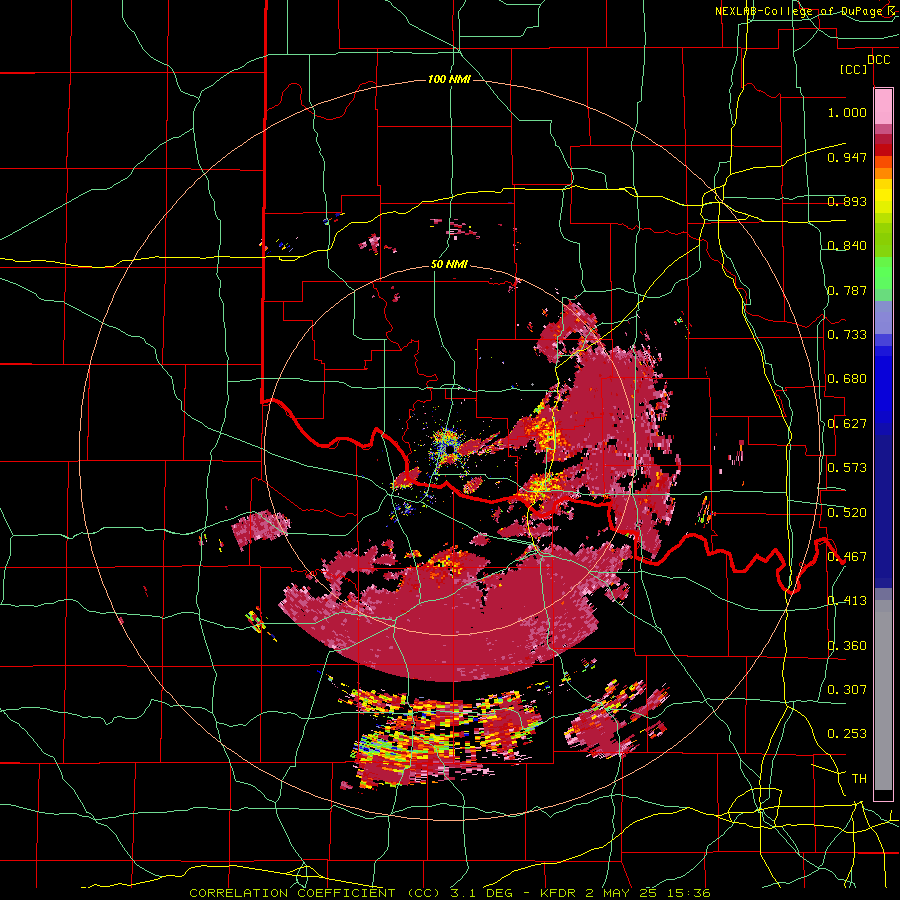The image size is (900, 900).
Task: Select the 0.787 value on the scale
Action: [847, 290]
